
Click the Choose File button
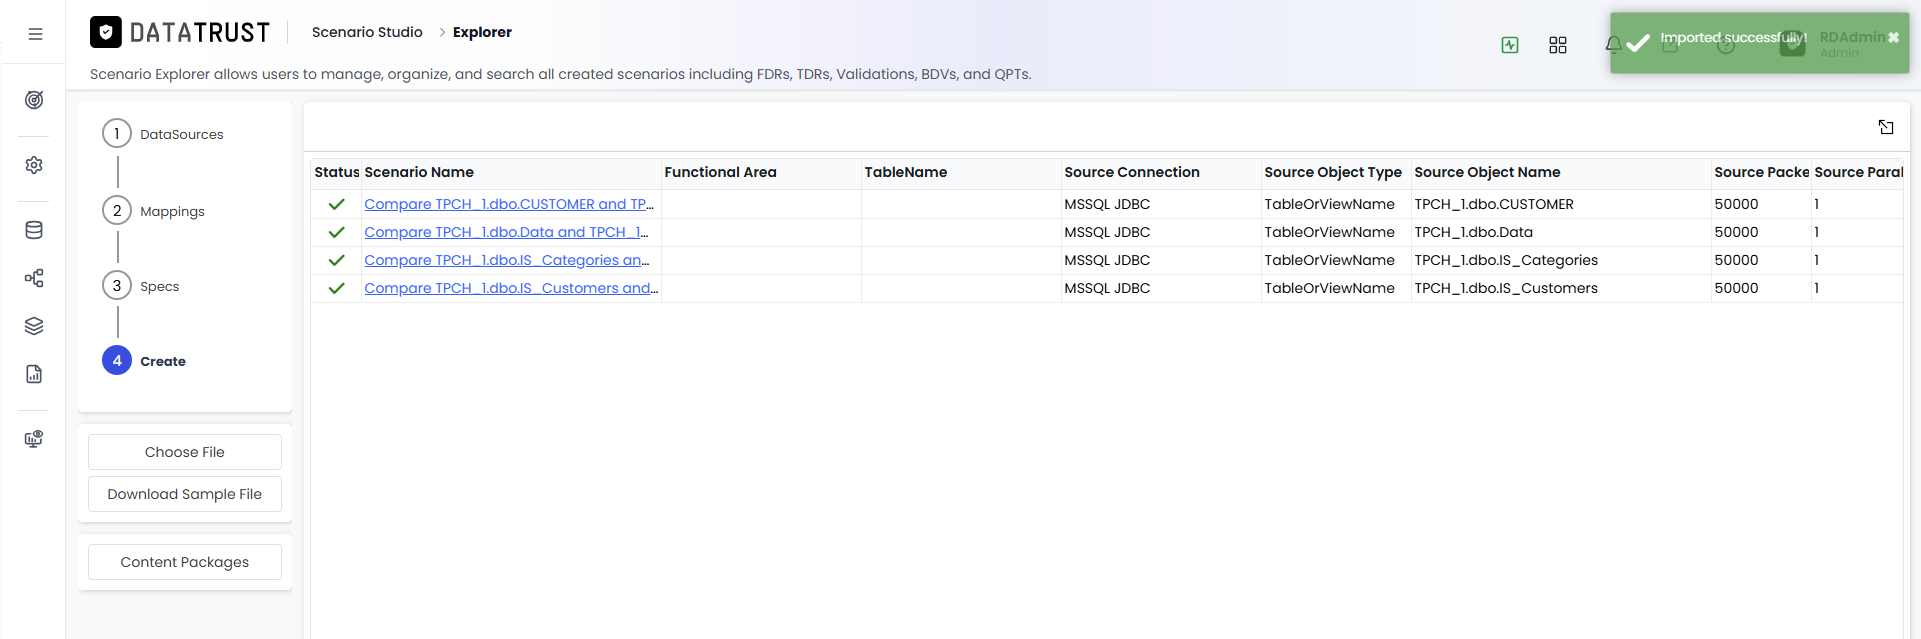point(185,452)
